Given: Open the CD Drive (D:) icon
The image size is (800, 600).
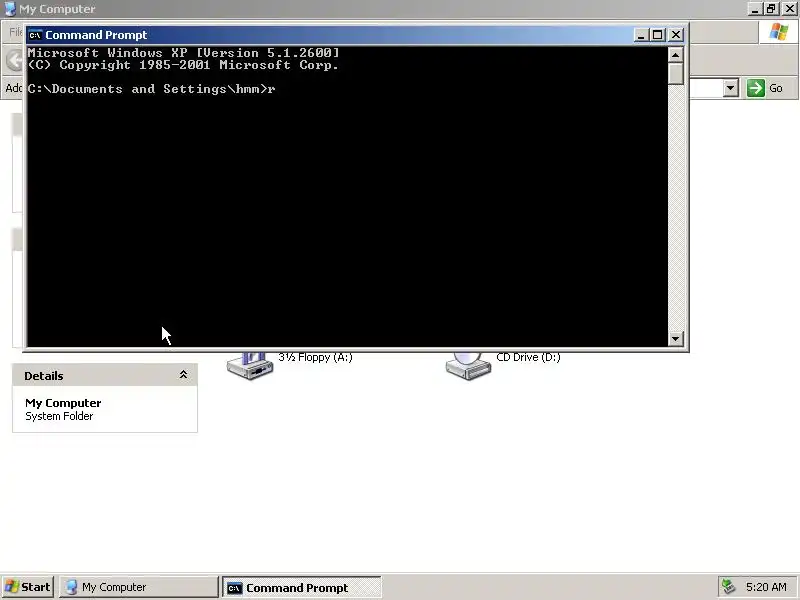Looking at the screenshot, I should point(468,365).
